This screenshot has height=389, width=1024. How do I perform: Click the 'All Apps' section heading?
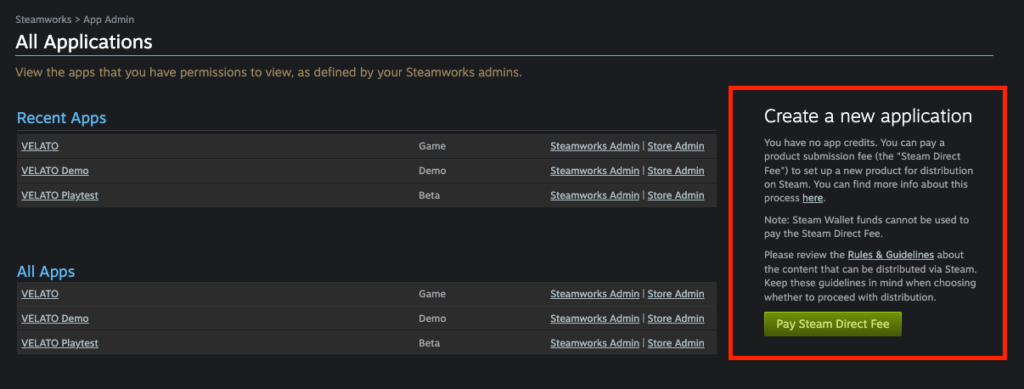click(x=46, y=272)
